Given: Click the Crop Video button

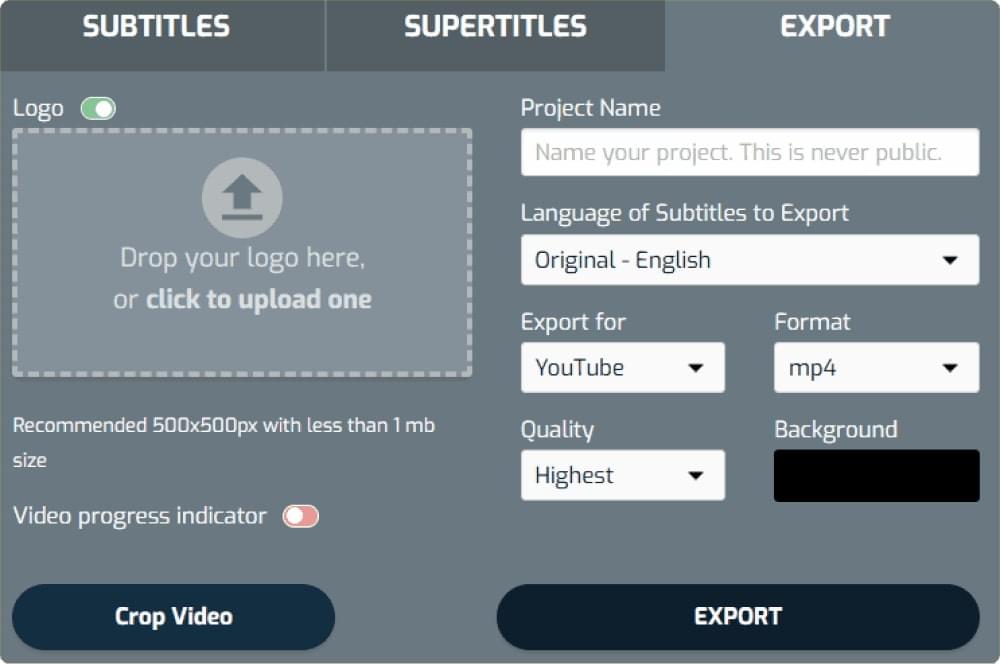Looking at the screenshot, I should click(x=172, y=616).
